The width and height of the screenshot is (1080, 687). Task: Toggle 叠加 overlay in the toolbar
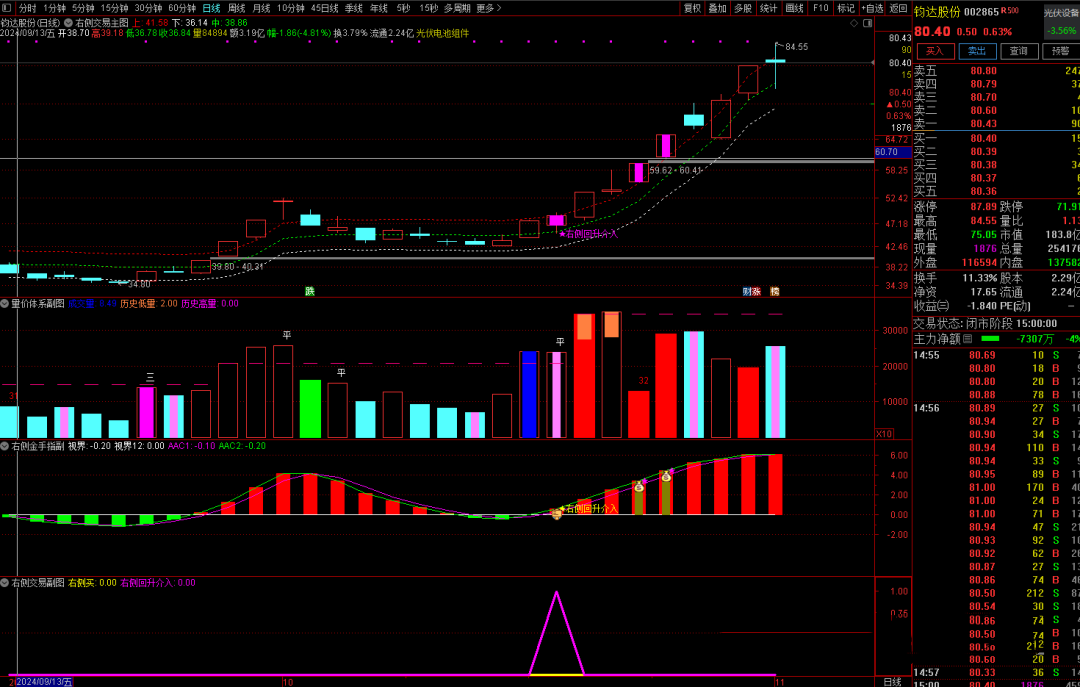click(717, 8)
